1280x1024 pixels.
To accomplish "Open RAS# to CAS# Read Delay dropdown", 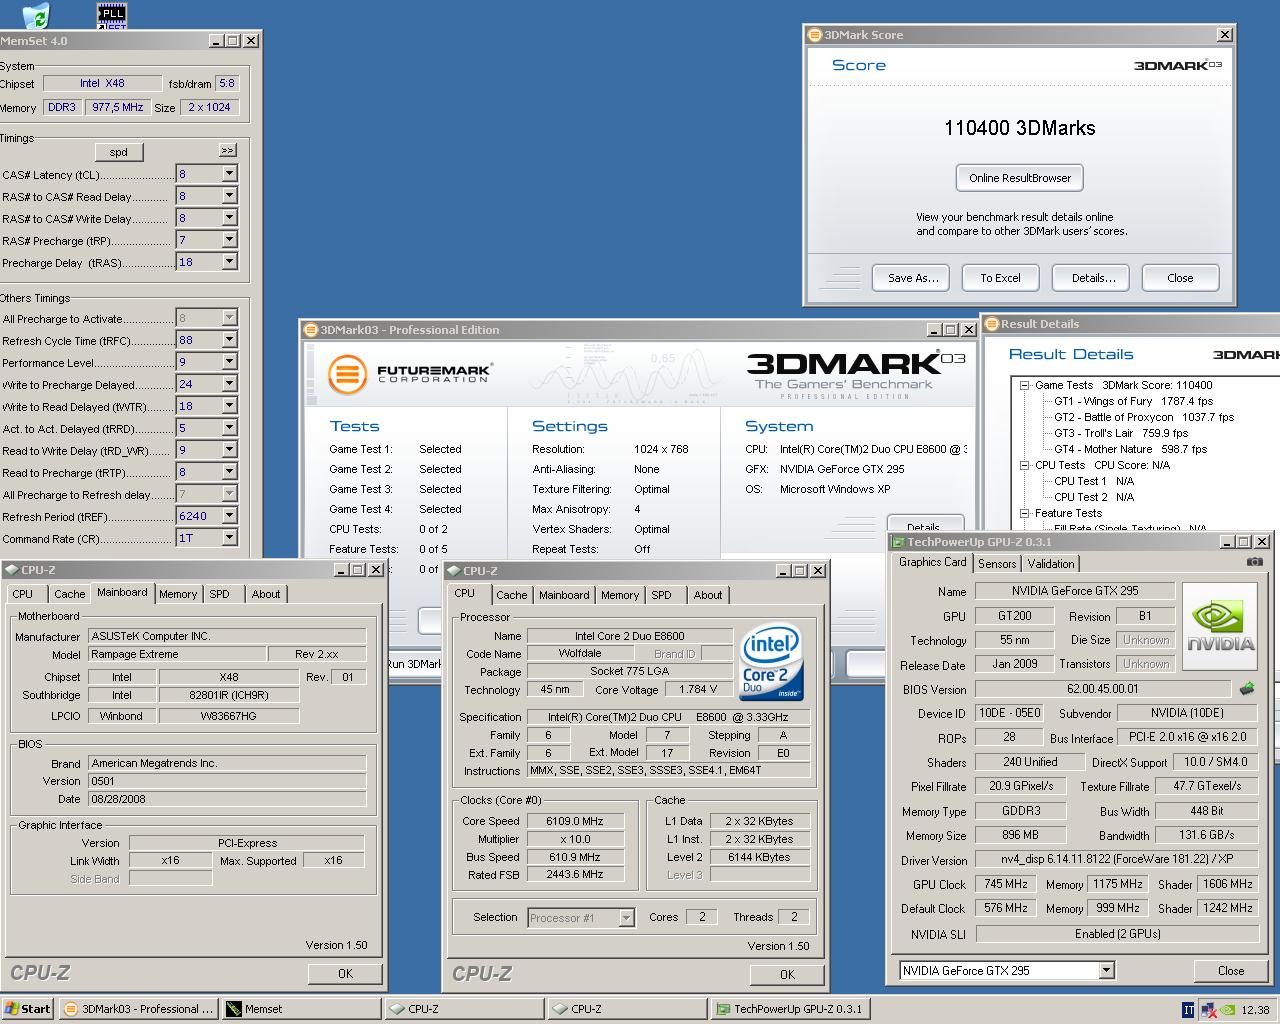I will 229,196.
